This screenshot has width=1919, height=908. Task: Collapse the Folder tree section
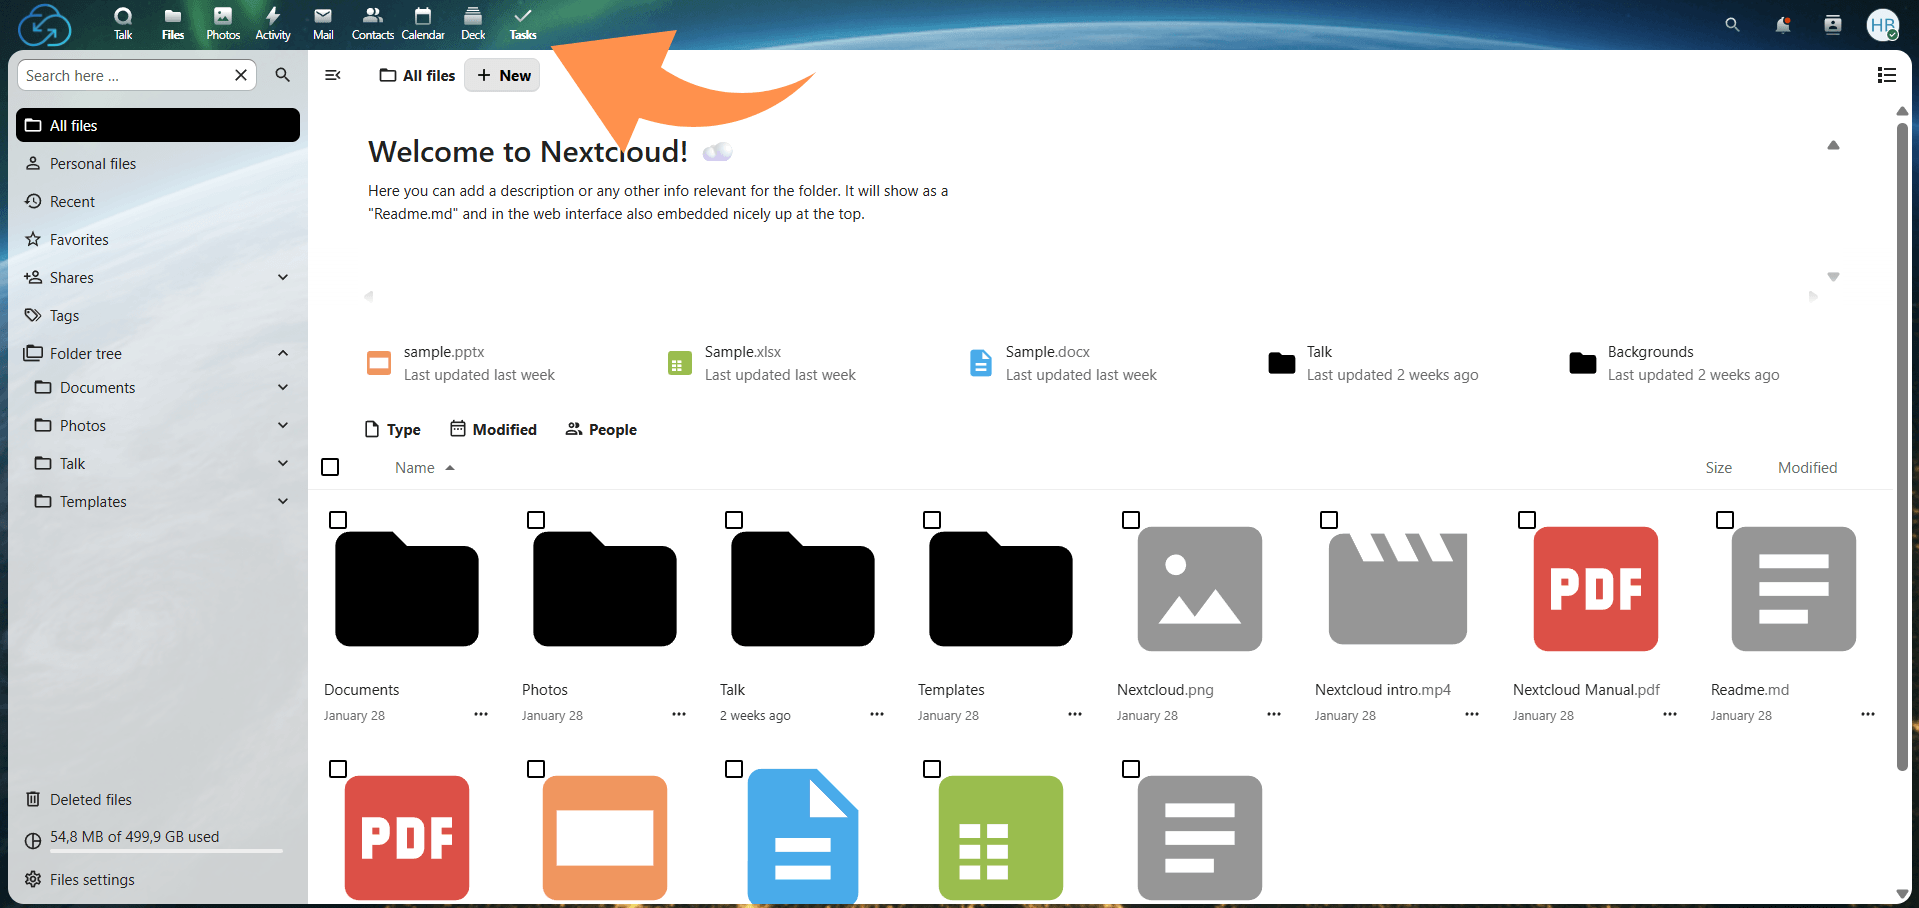click(283, 353)
